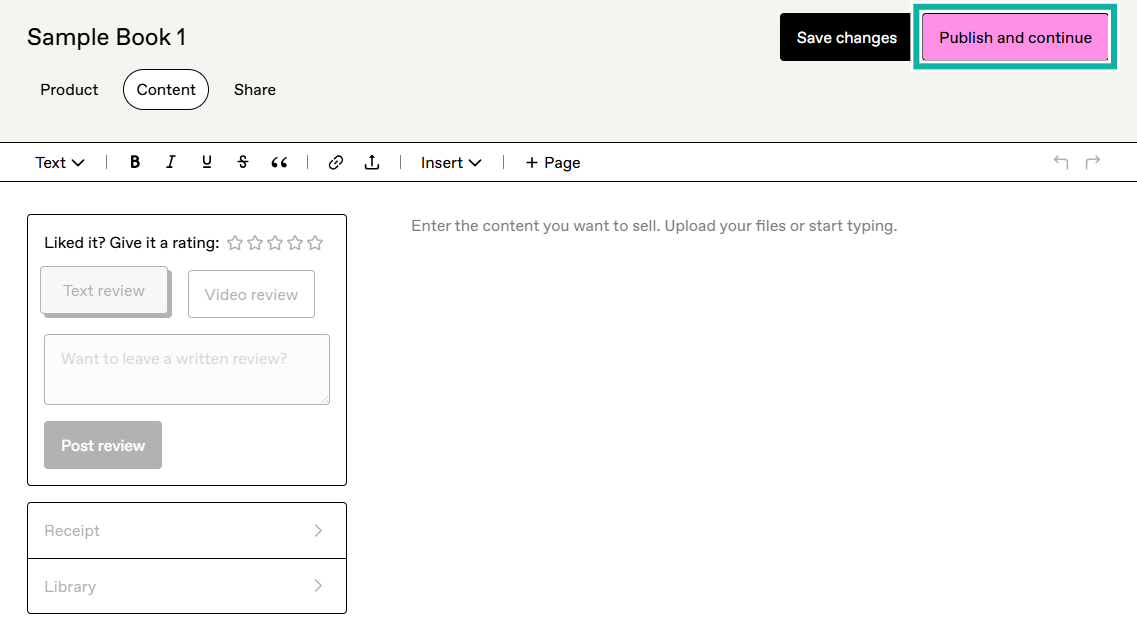
Task: Upload a file to the content
Action: click(x=372, y=162)
